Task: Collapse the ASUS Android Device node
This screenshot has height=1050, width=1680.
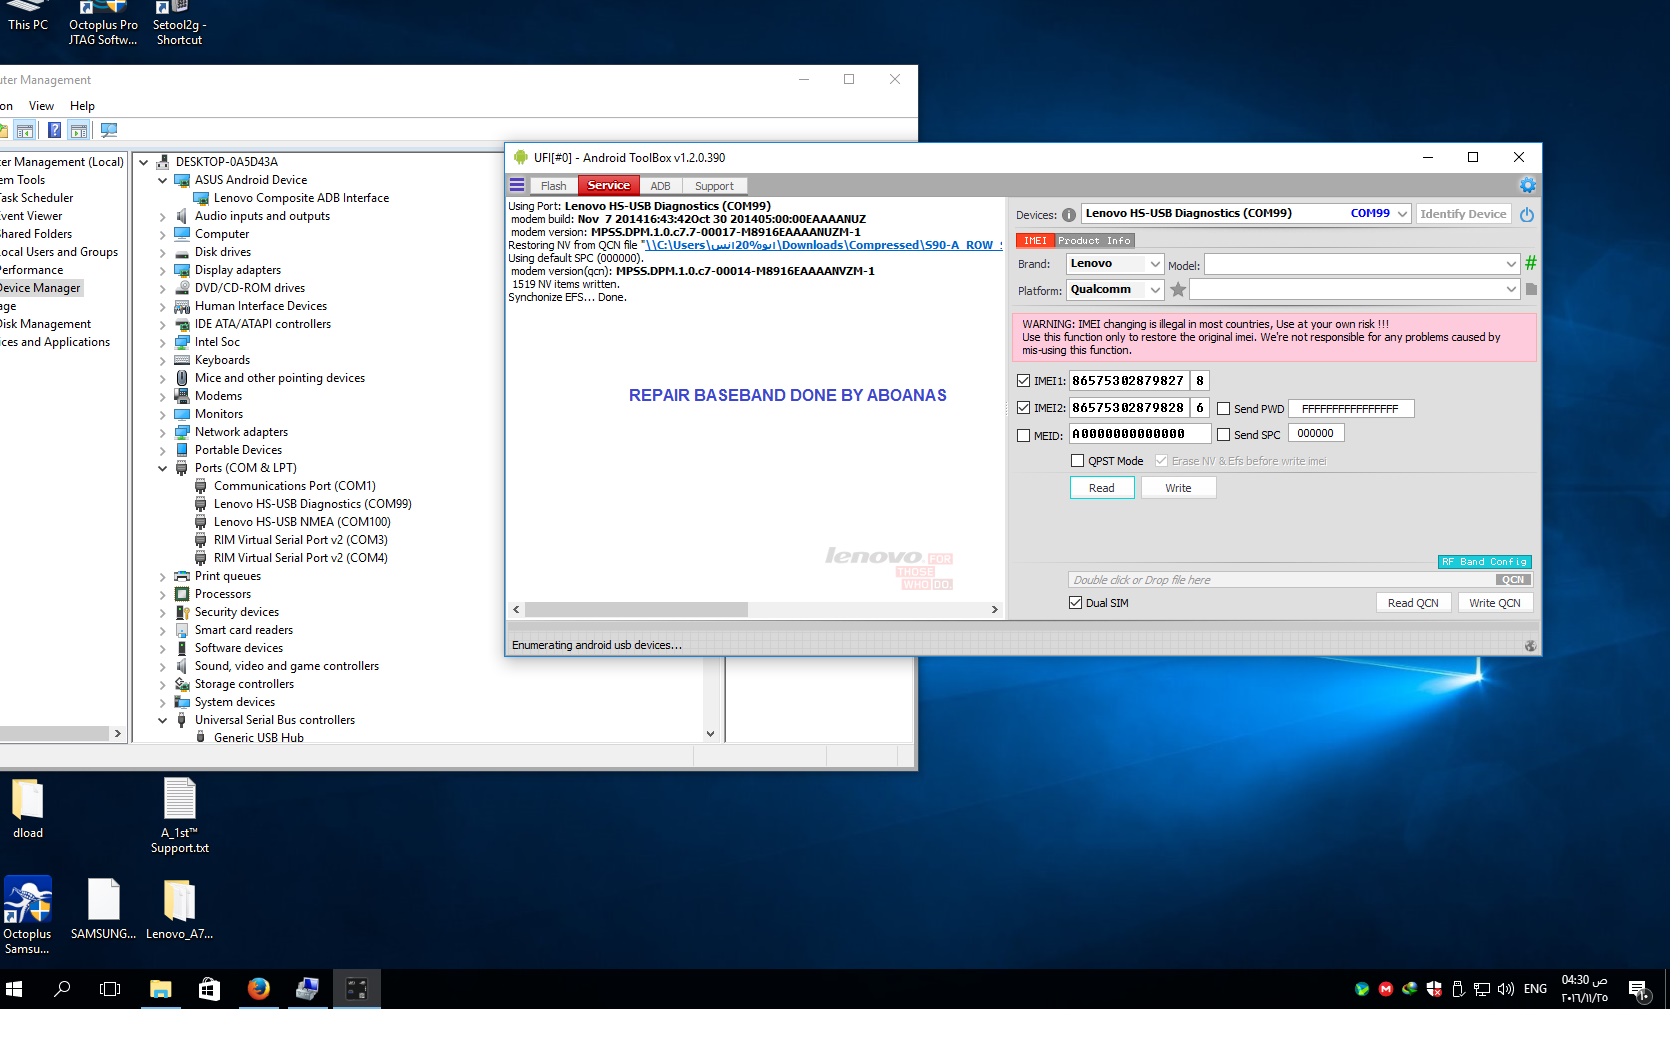Action: tap(162, 180)
